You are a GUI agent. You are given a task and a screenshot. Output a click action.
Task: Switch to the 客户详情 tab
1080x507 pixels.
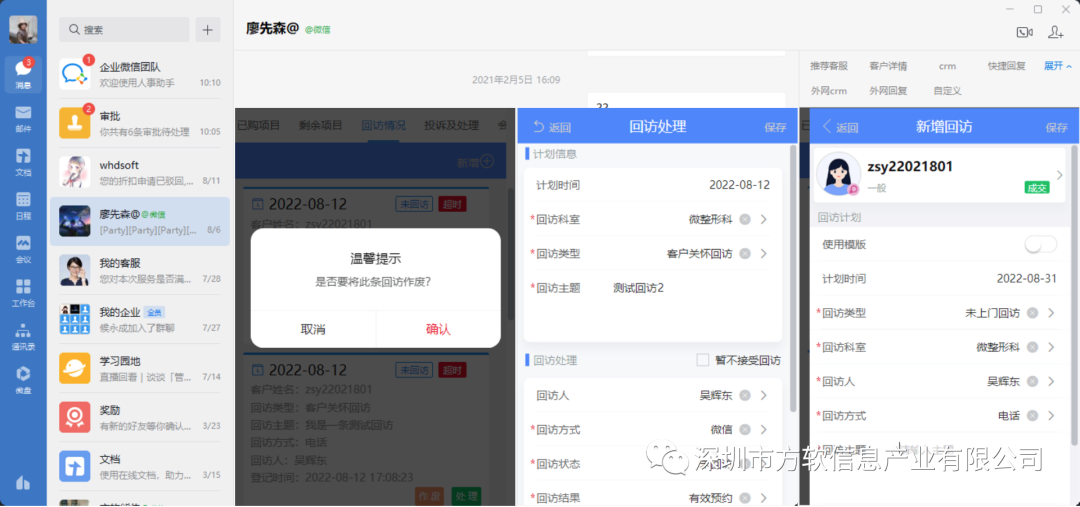887,66
